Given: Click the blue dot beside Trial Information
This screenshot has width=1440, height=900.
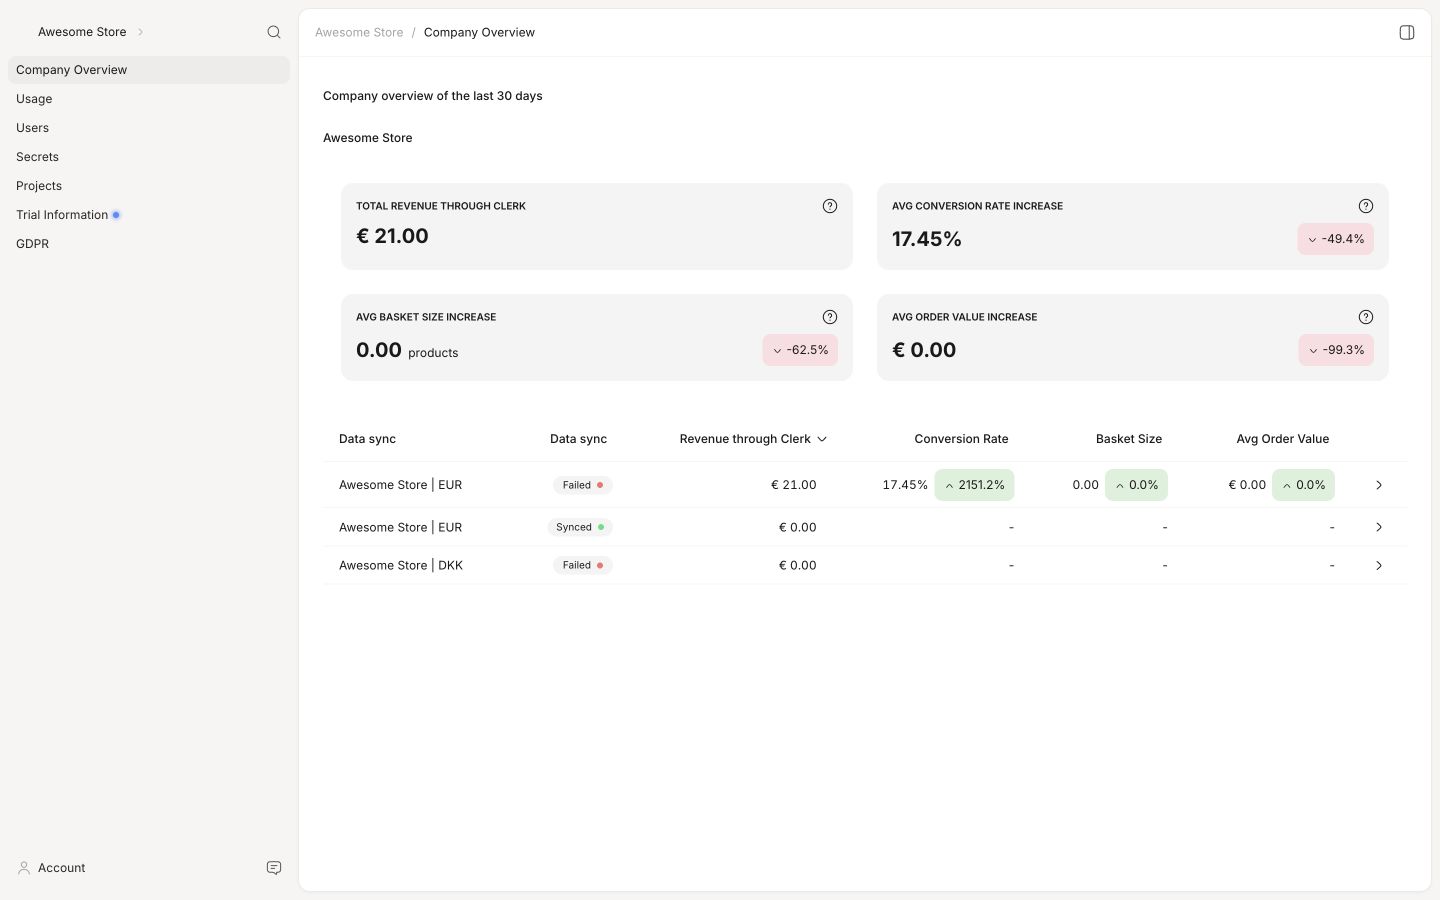Looking at the screenshot, I should (116, 215).
